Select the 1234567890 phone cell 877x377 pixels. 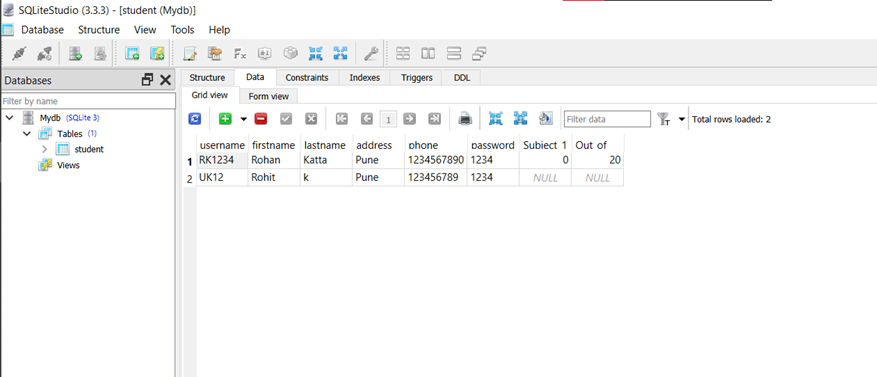point(436,160)
